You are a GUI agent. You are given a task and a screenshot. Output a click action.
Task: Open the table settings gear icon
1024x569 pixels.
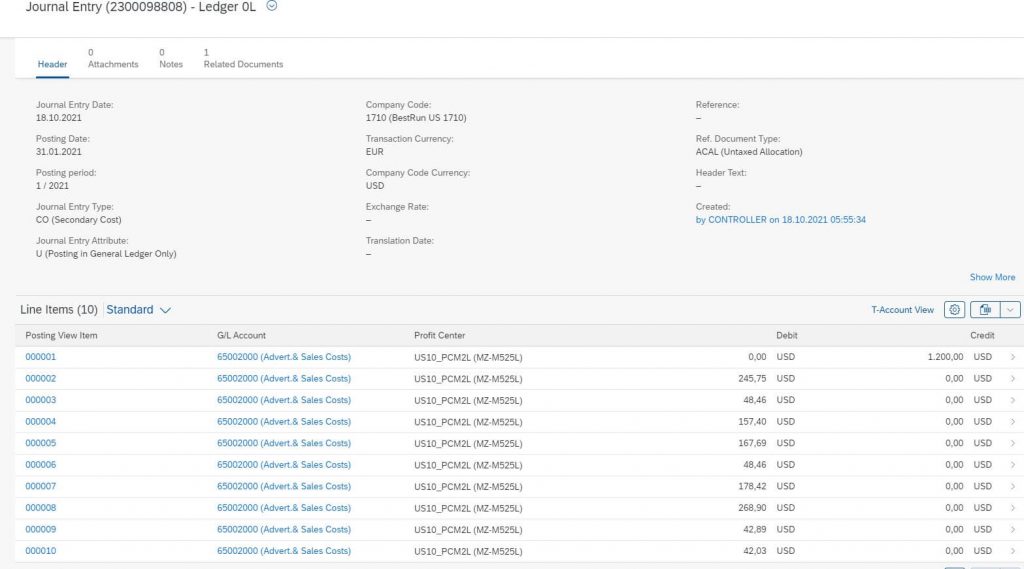[954, 310]
